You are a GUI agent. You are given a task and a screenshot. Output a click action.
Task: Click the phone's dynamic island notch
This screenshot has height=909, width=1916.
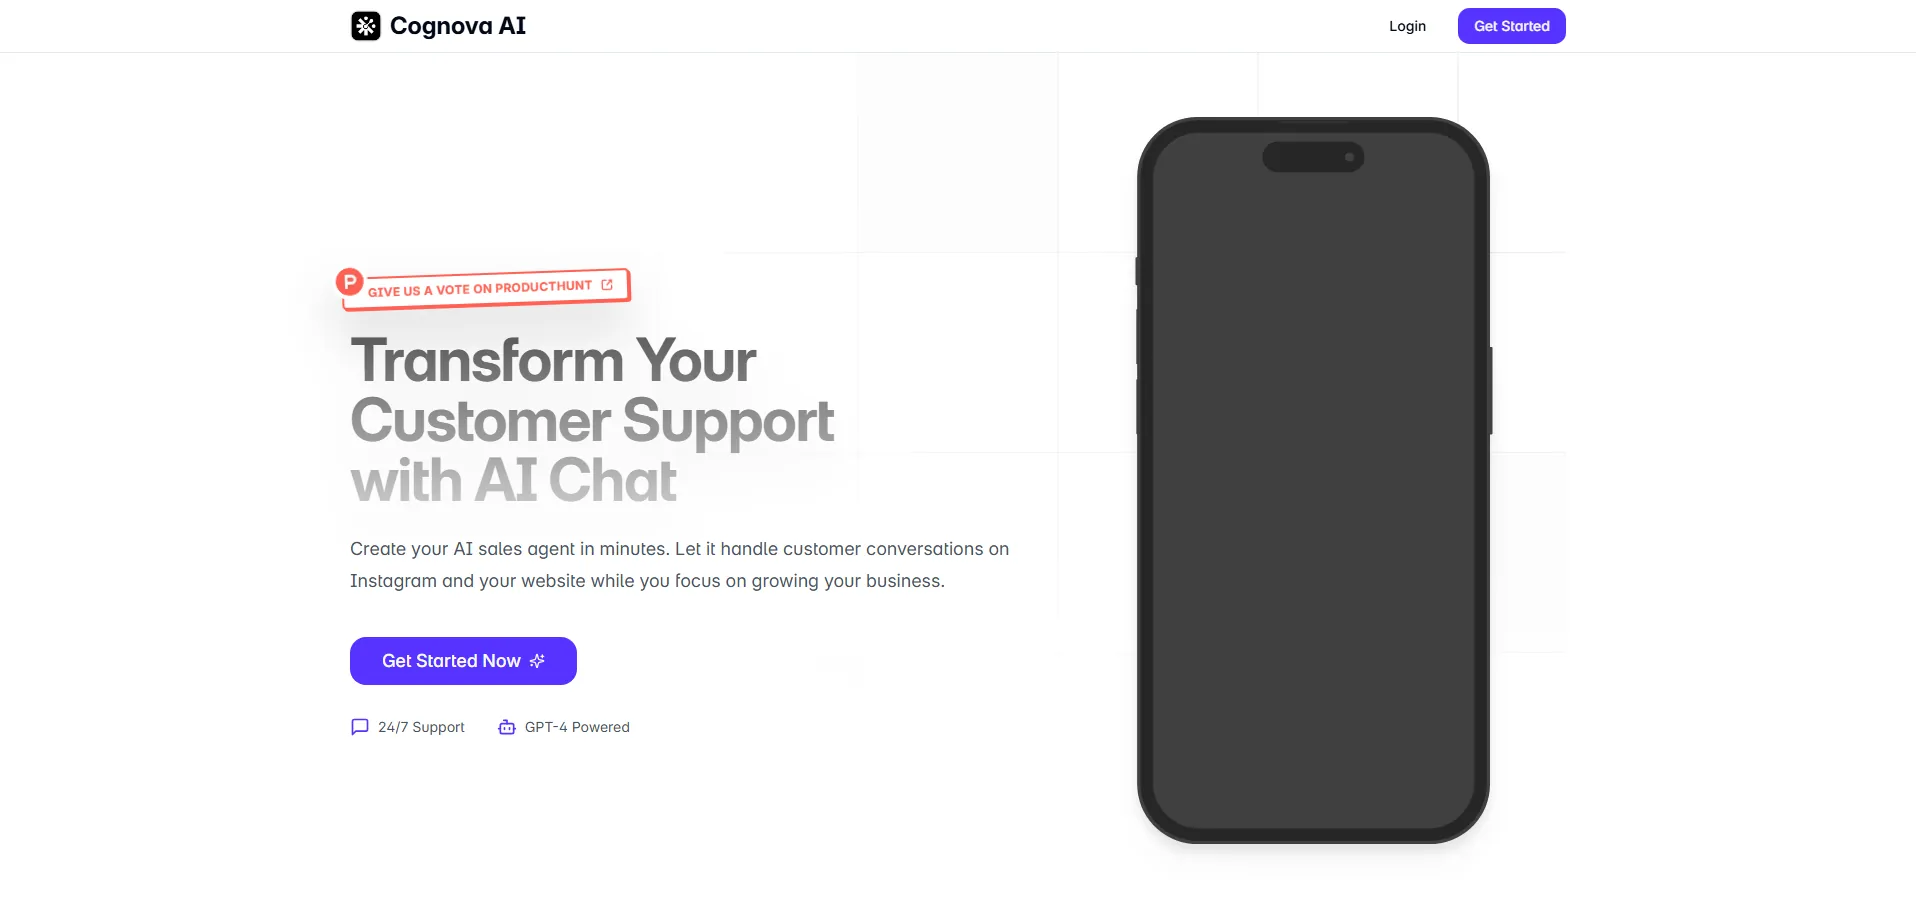tap(1313, 157)
